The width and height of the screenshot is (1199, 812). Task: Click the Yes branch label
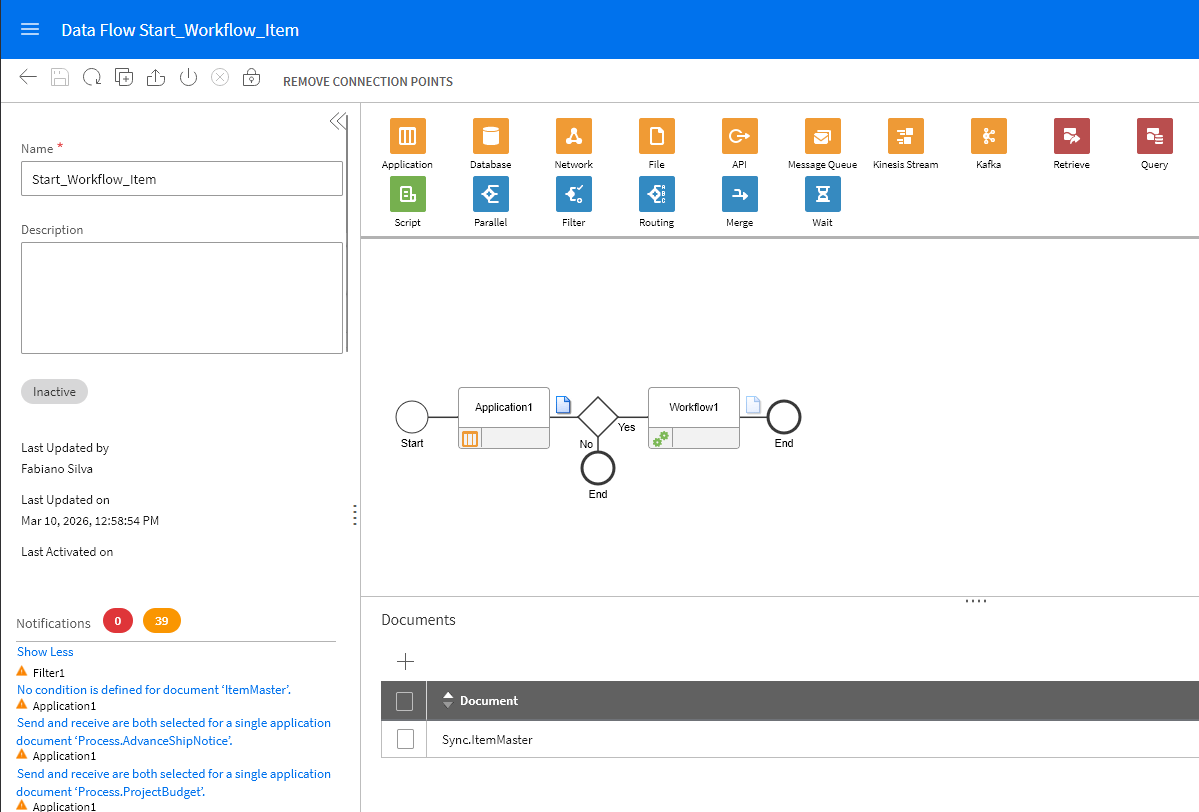pos(626,427)
